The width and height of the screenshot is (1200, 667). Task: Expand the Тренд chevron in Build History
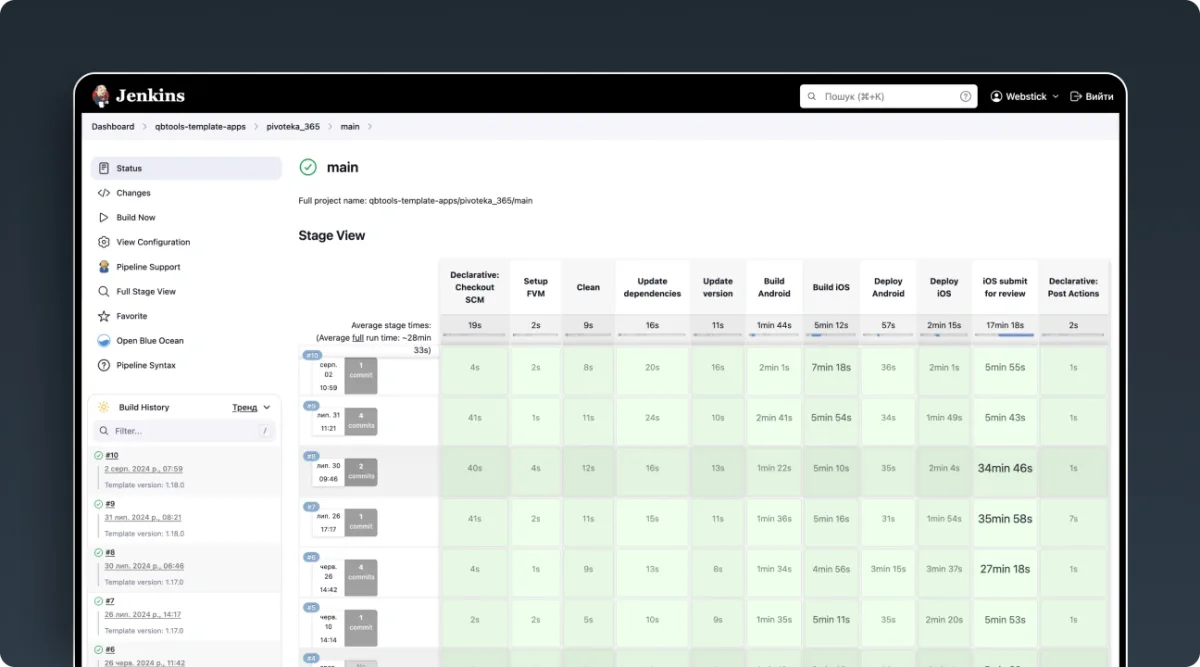[x=267, y=408]
